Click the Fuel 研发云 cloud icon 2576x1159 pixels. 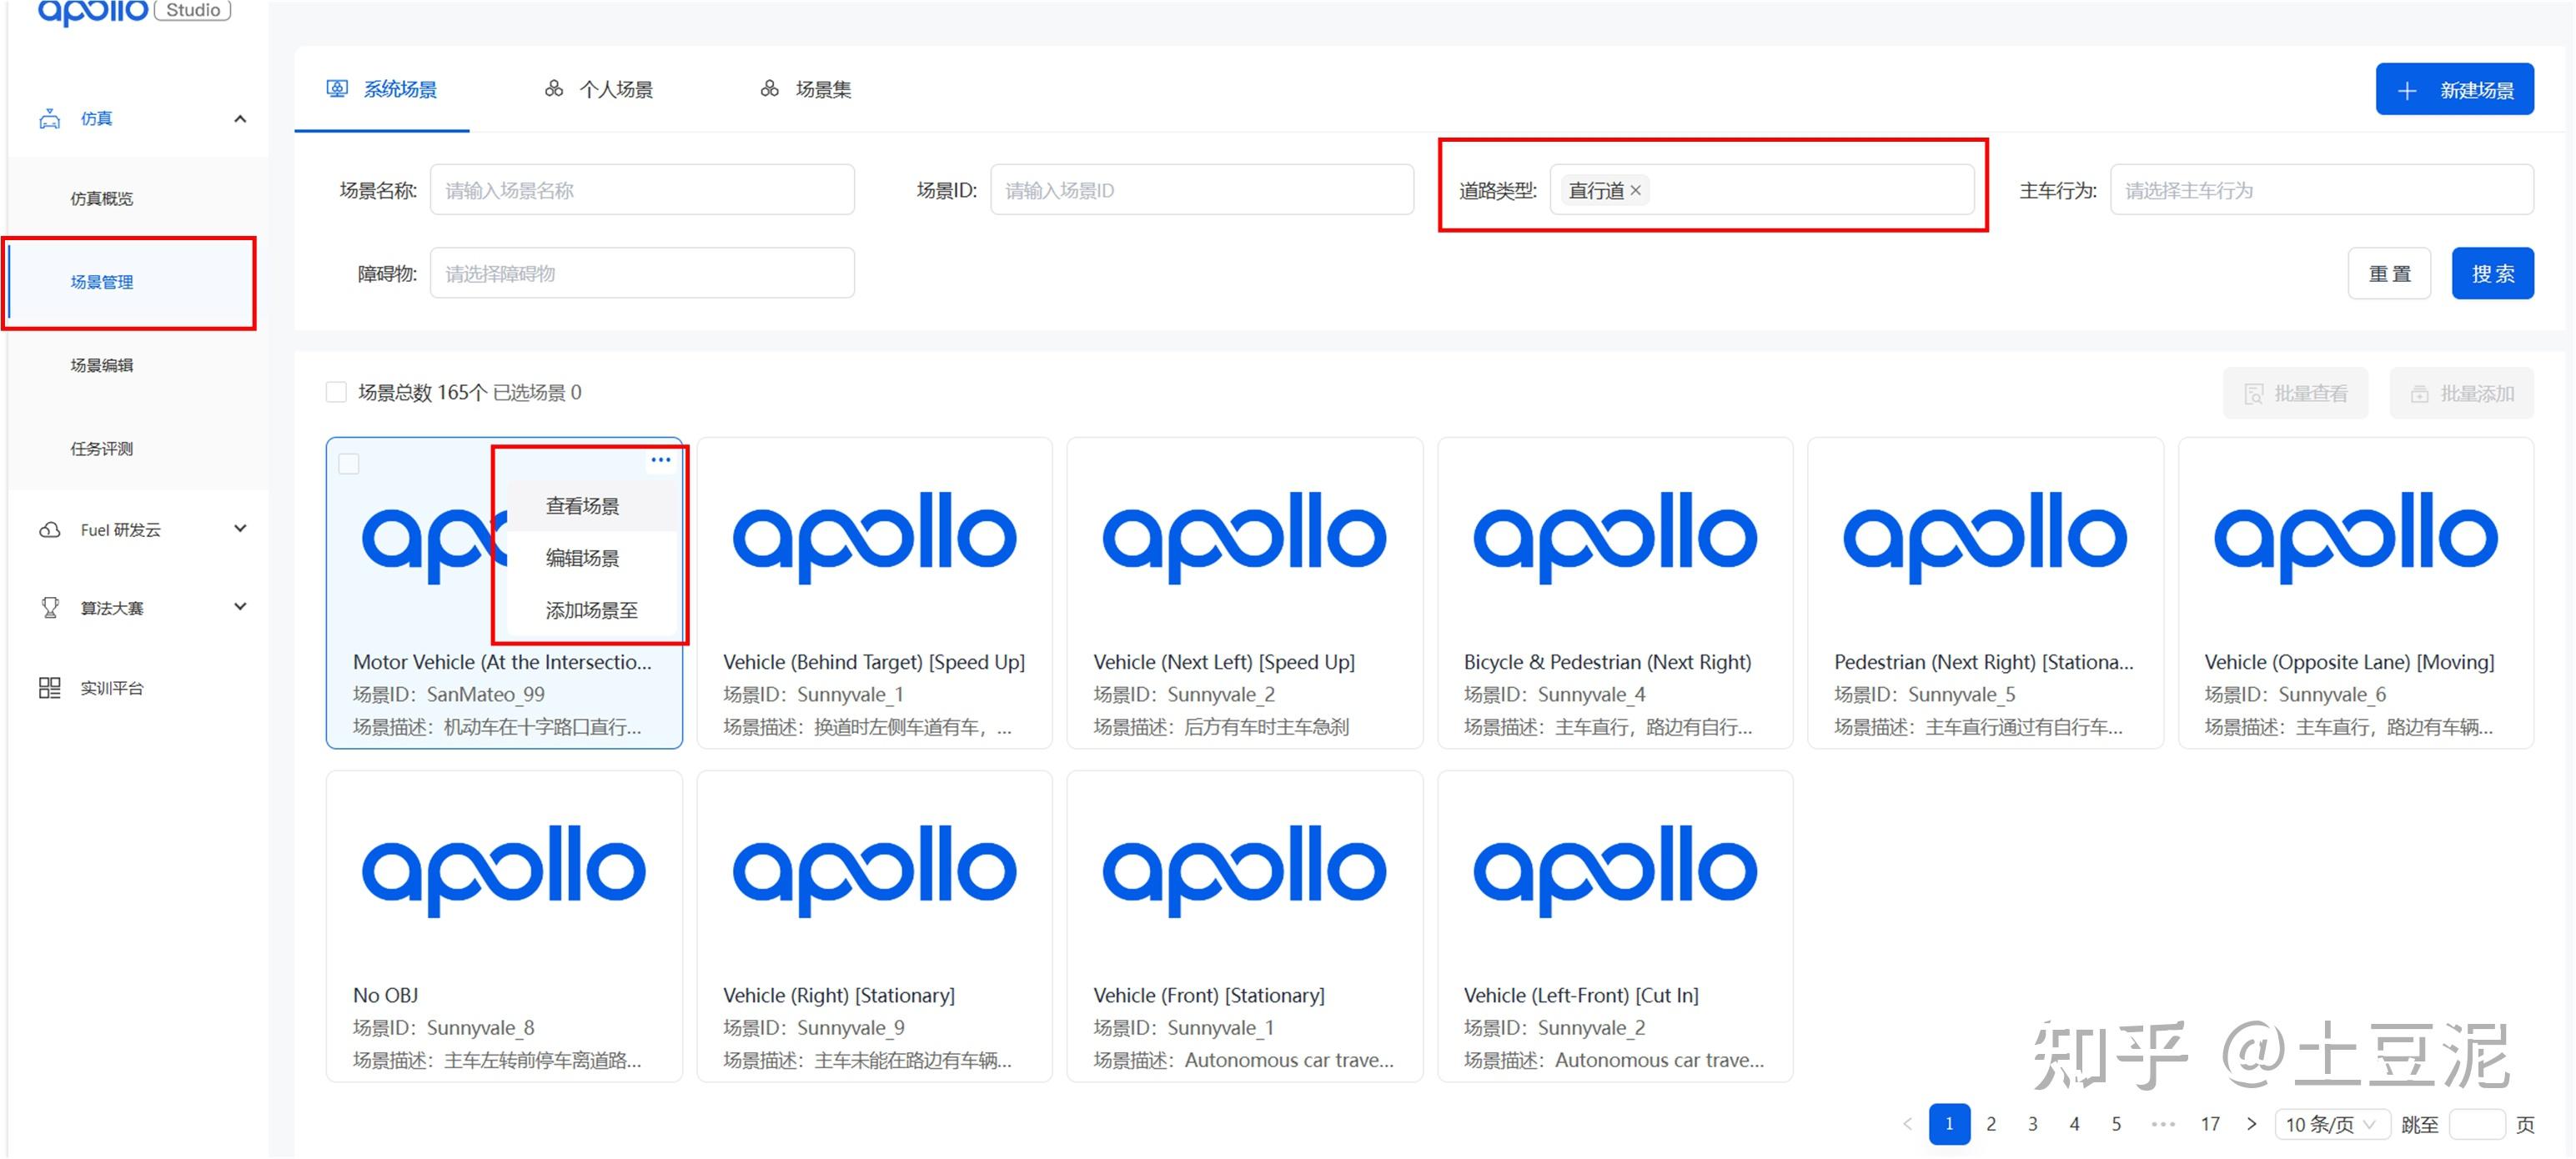click(x=49, y=530)
